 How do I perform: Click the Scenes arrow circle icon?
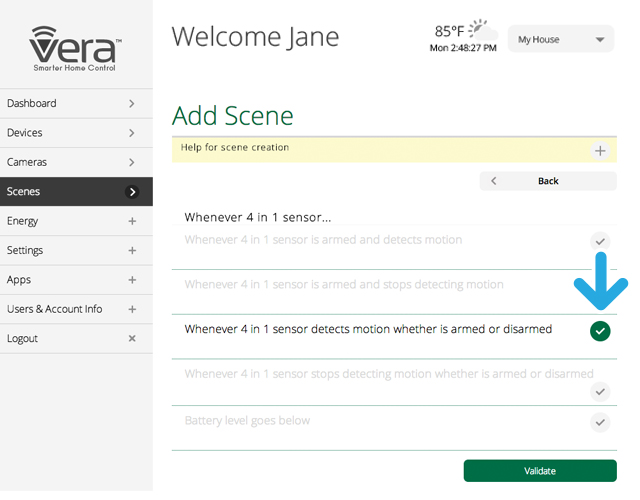point(132,191)
